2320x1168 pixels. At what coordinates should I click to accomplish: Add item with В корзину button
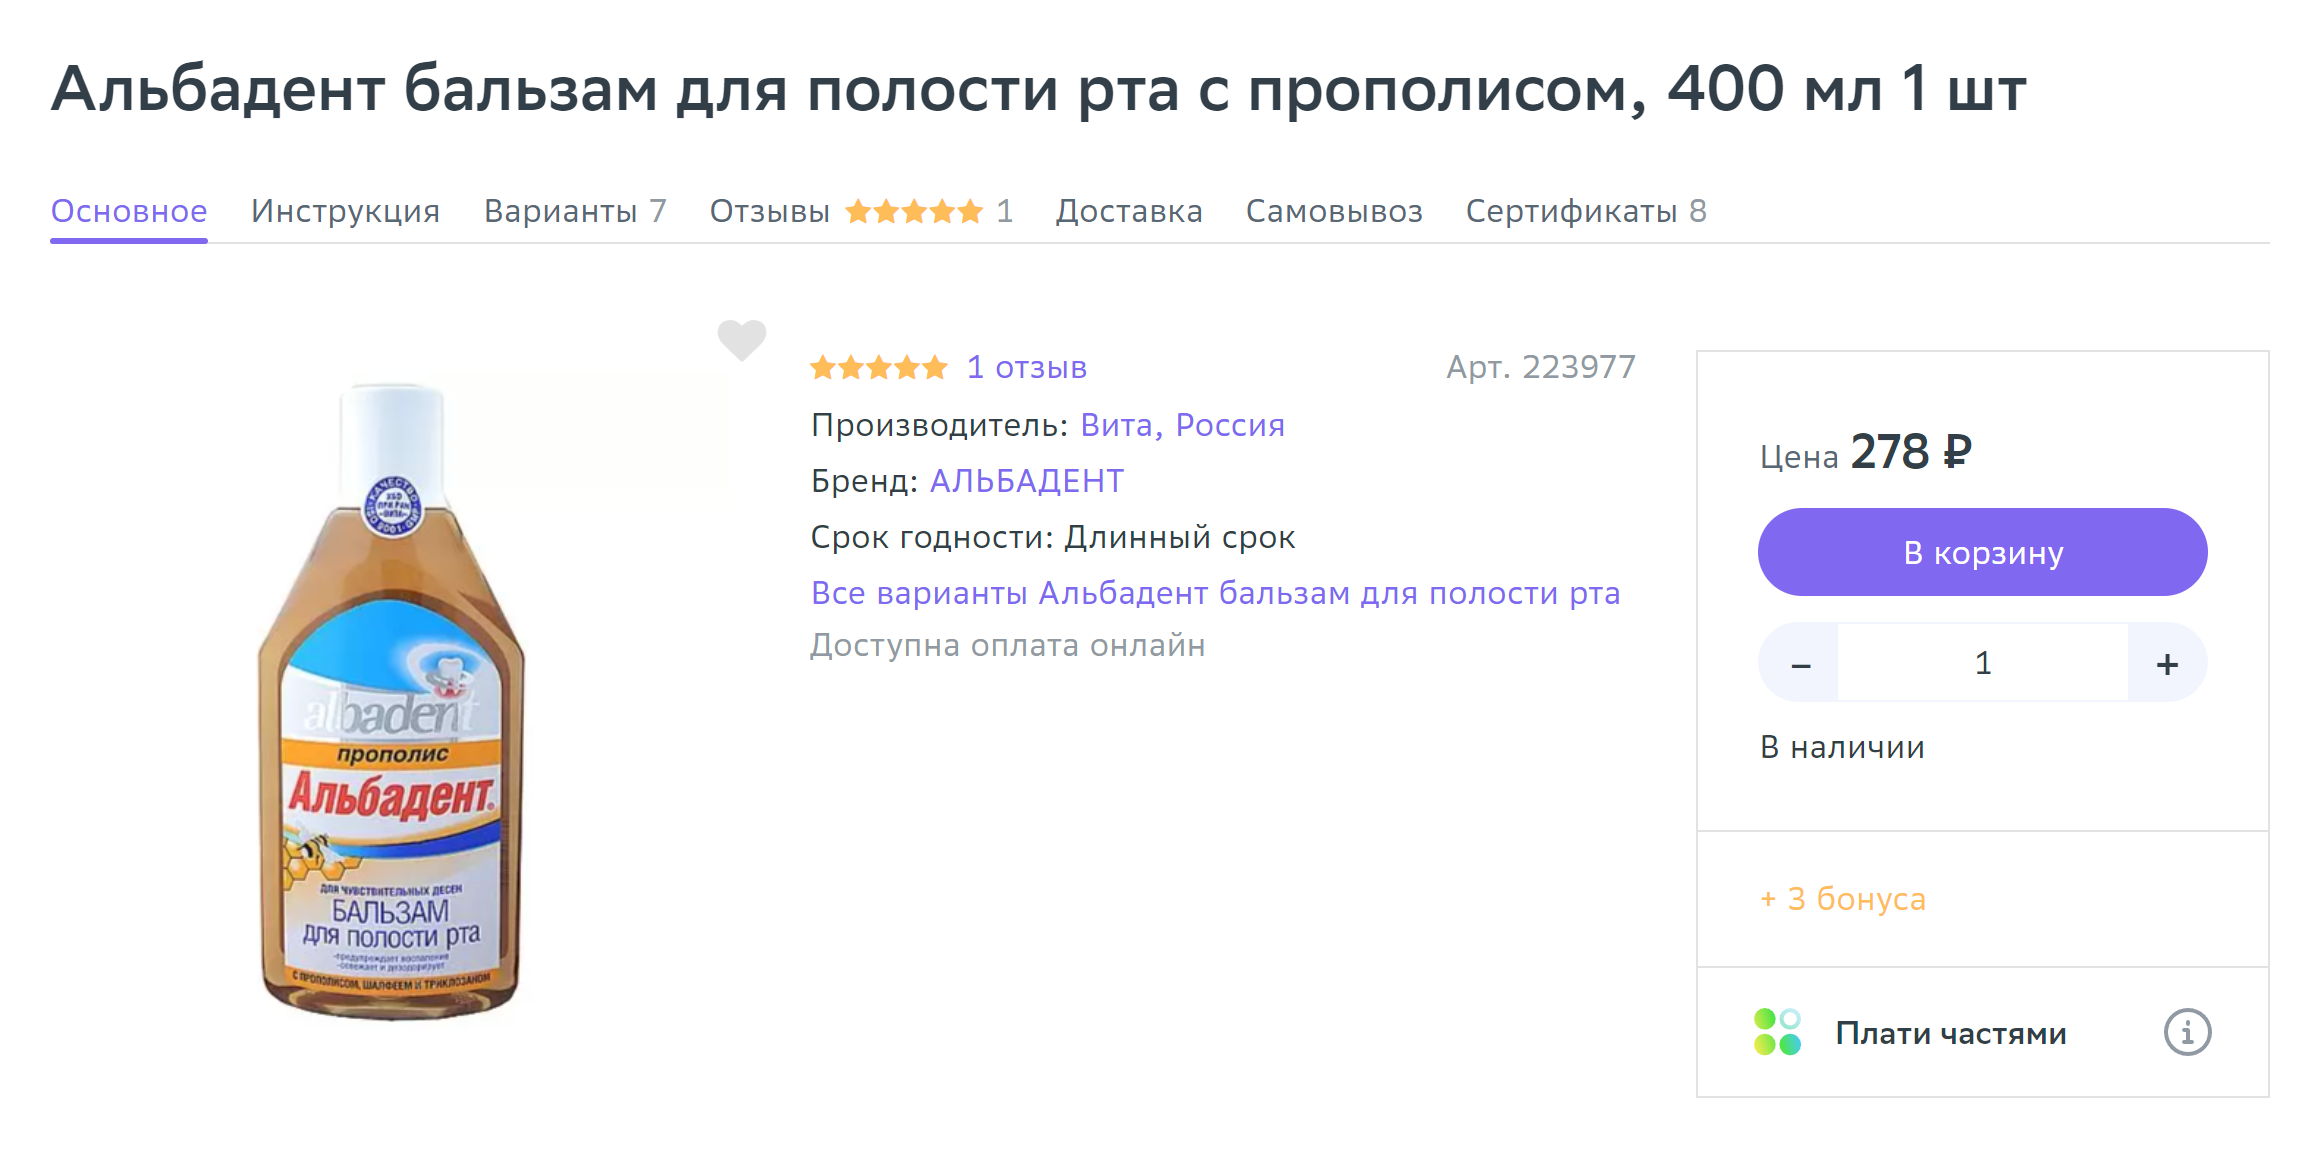1983,552
